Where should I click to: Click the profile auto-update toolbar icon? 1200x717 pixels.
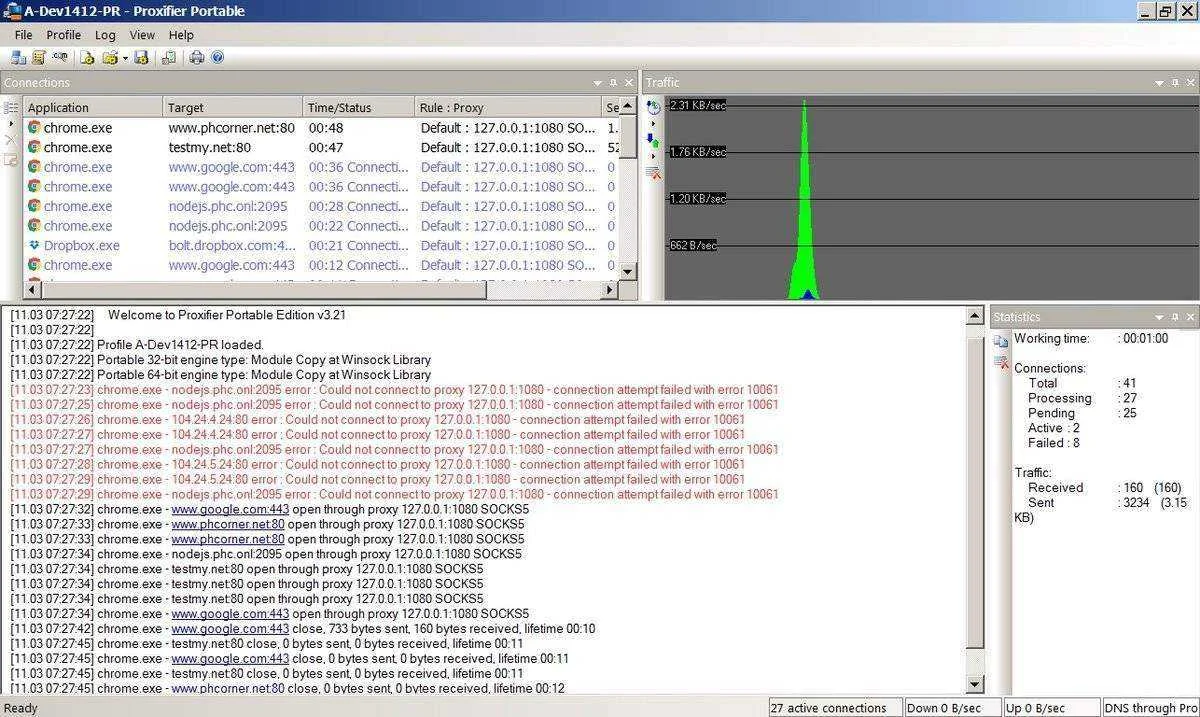click(x=168, y=58)
